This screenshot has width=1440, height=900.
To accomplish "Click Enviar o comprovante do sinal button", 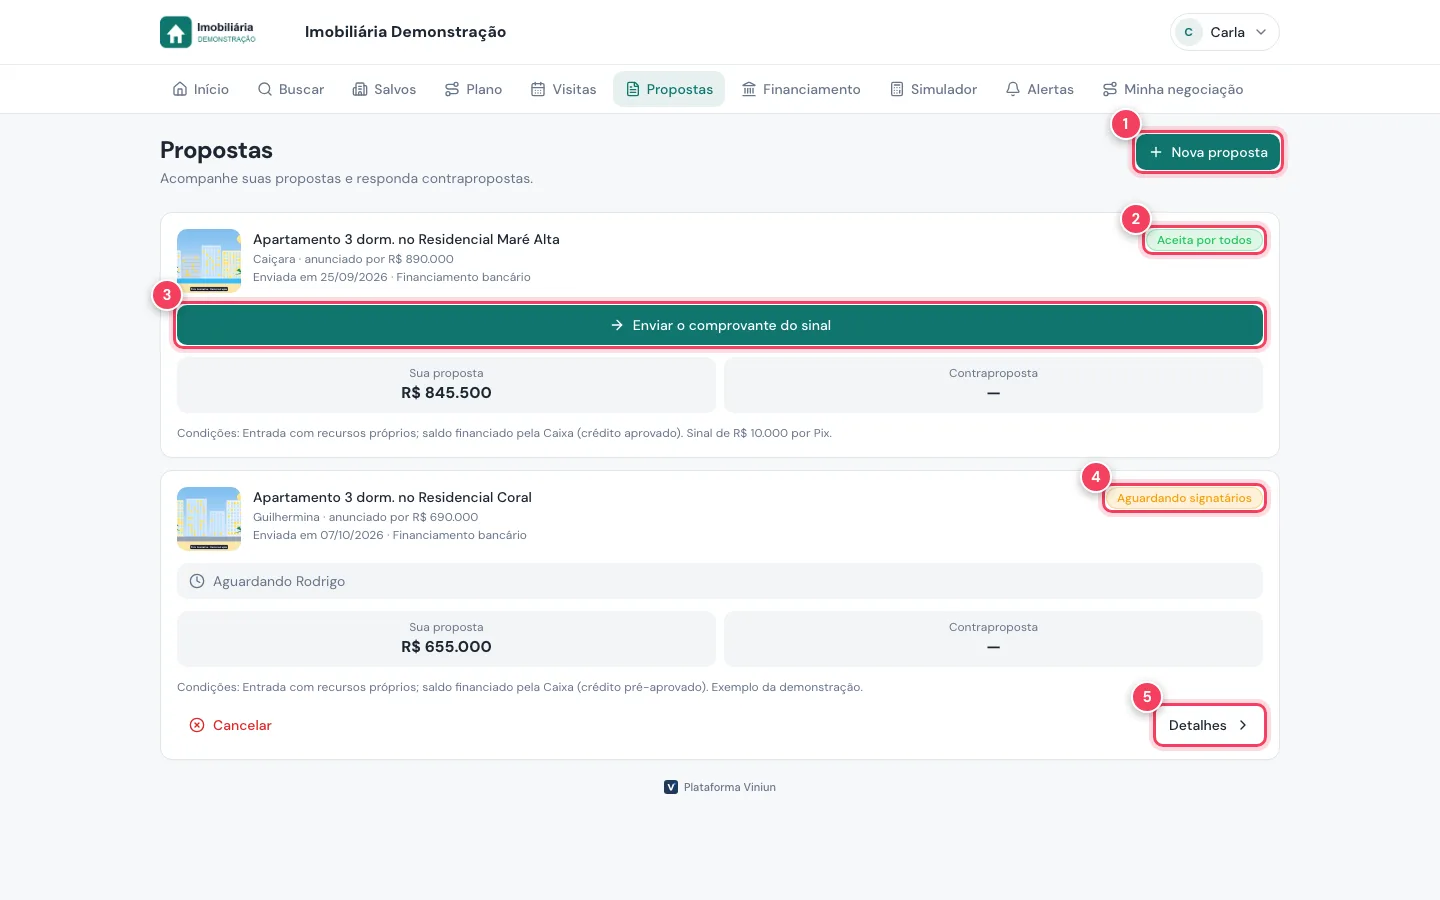I will point(720,325).
